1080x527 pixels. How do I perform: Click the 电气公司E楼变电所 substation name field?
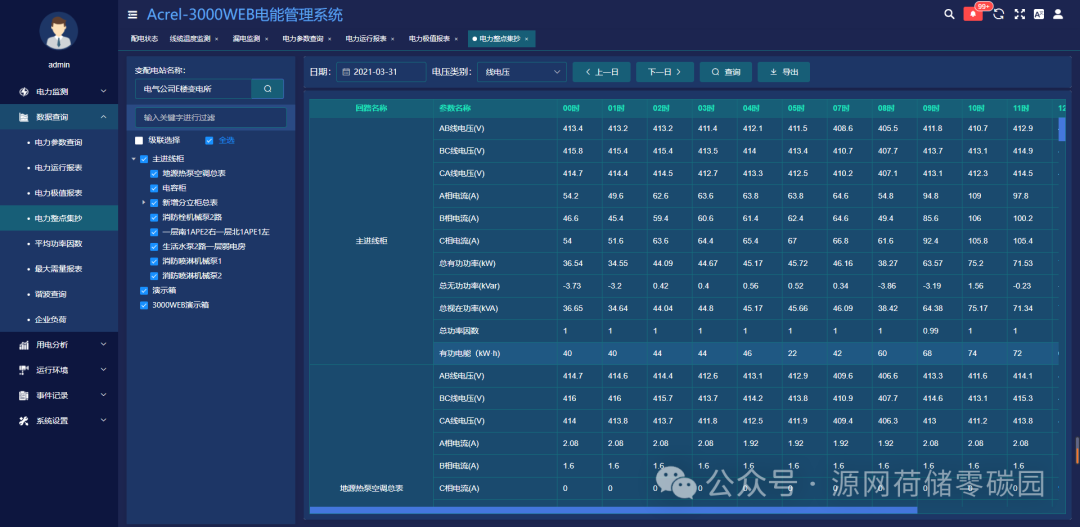coord(194,89)
